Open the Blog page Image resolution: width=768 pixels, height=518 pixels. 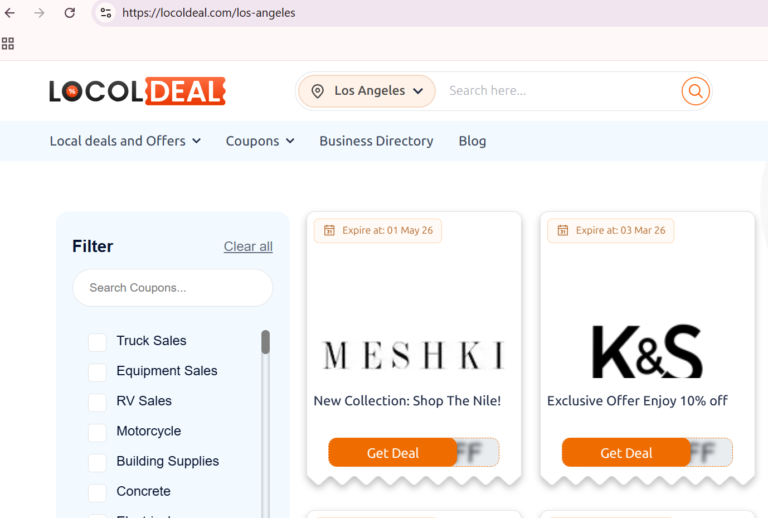pyautogui.click(x=472, y=141)
